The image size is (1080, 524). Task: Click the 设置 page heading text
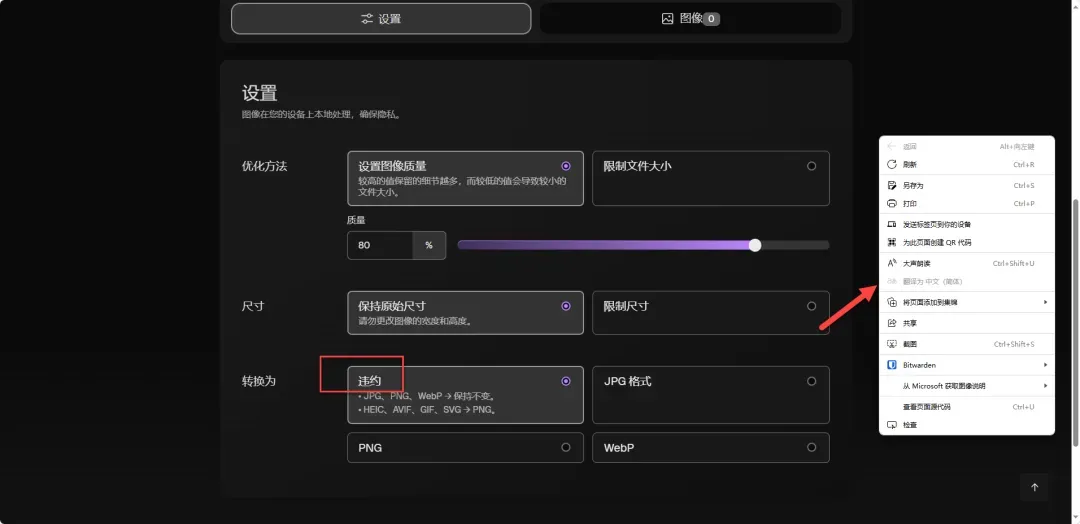pyautogui.click(x=260, y=93)
